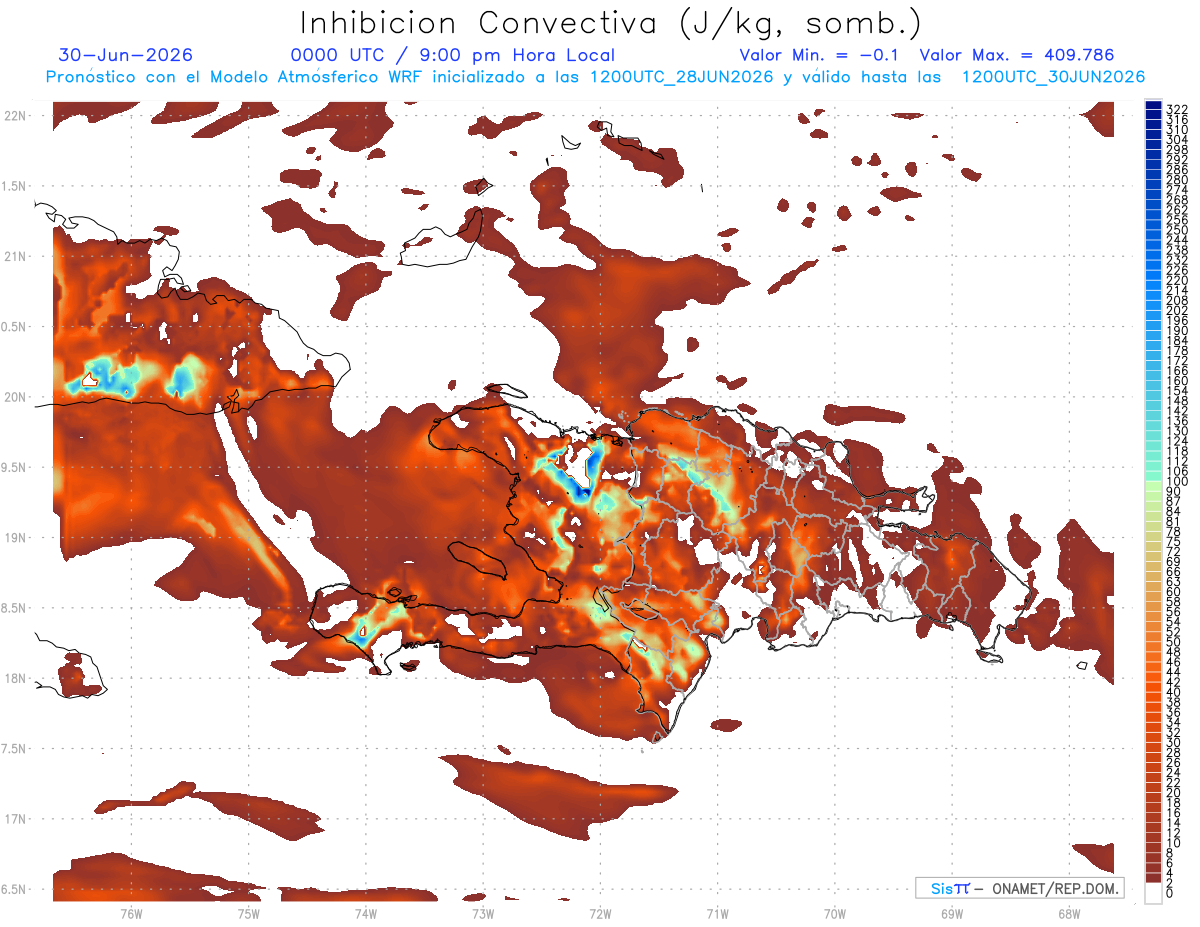Screen dimensions: 1200x927
Task: Click the '72W' longitude label
Action: point(600,913)
